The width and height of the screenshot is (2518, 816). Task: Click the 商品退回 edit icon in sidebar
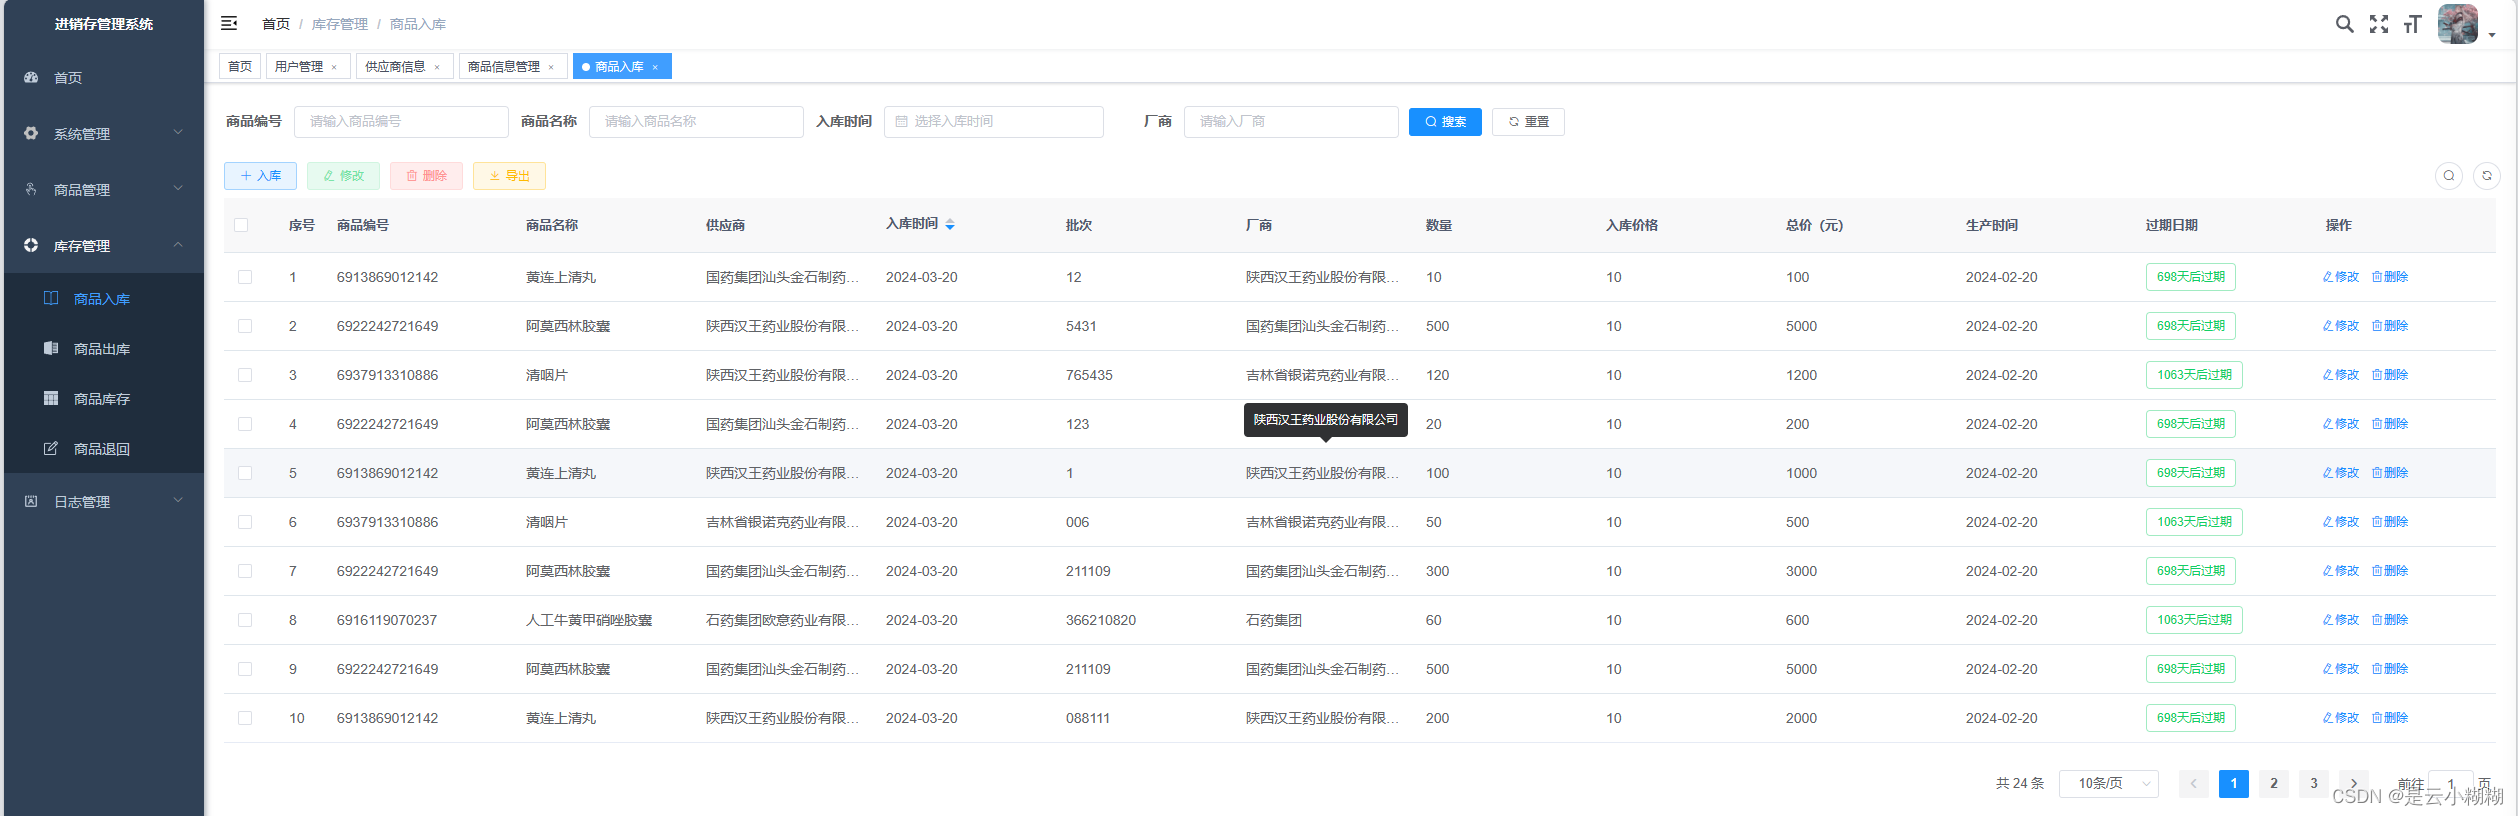tap(51, 448)
